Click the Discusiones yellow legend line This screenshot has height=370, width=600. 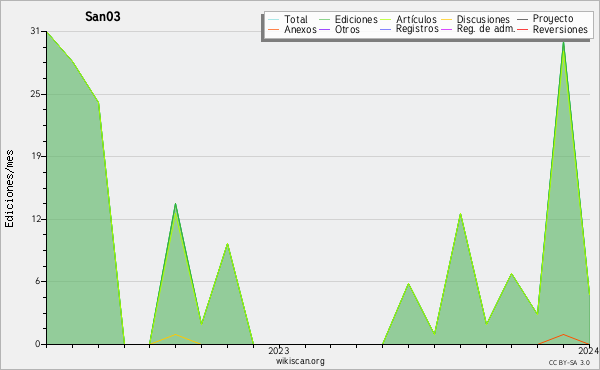447,19
